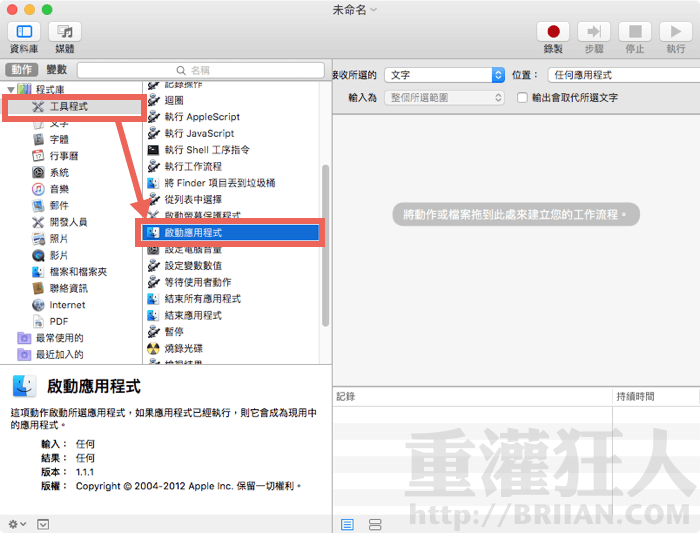Screen dimensions: 700x533
Task: Collapse the 程式庫 disclosure triangle
Action: [x=10, y=89]
